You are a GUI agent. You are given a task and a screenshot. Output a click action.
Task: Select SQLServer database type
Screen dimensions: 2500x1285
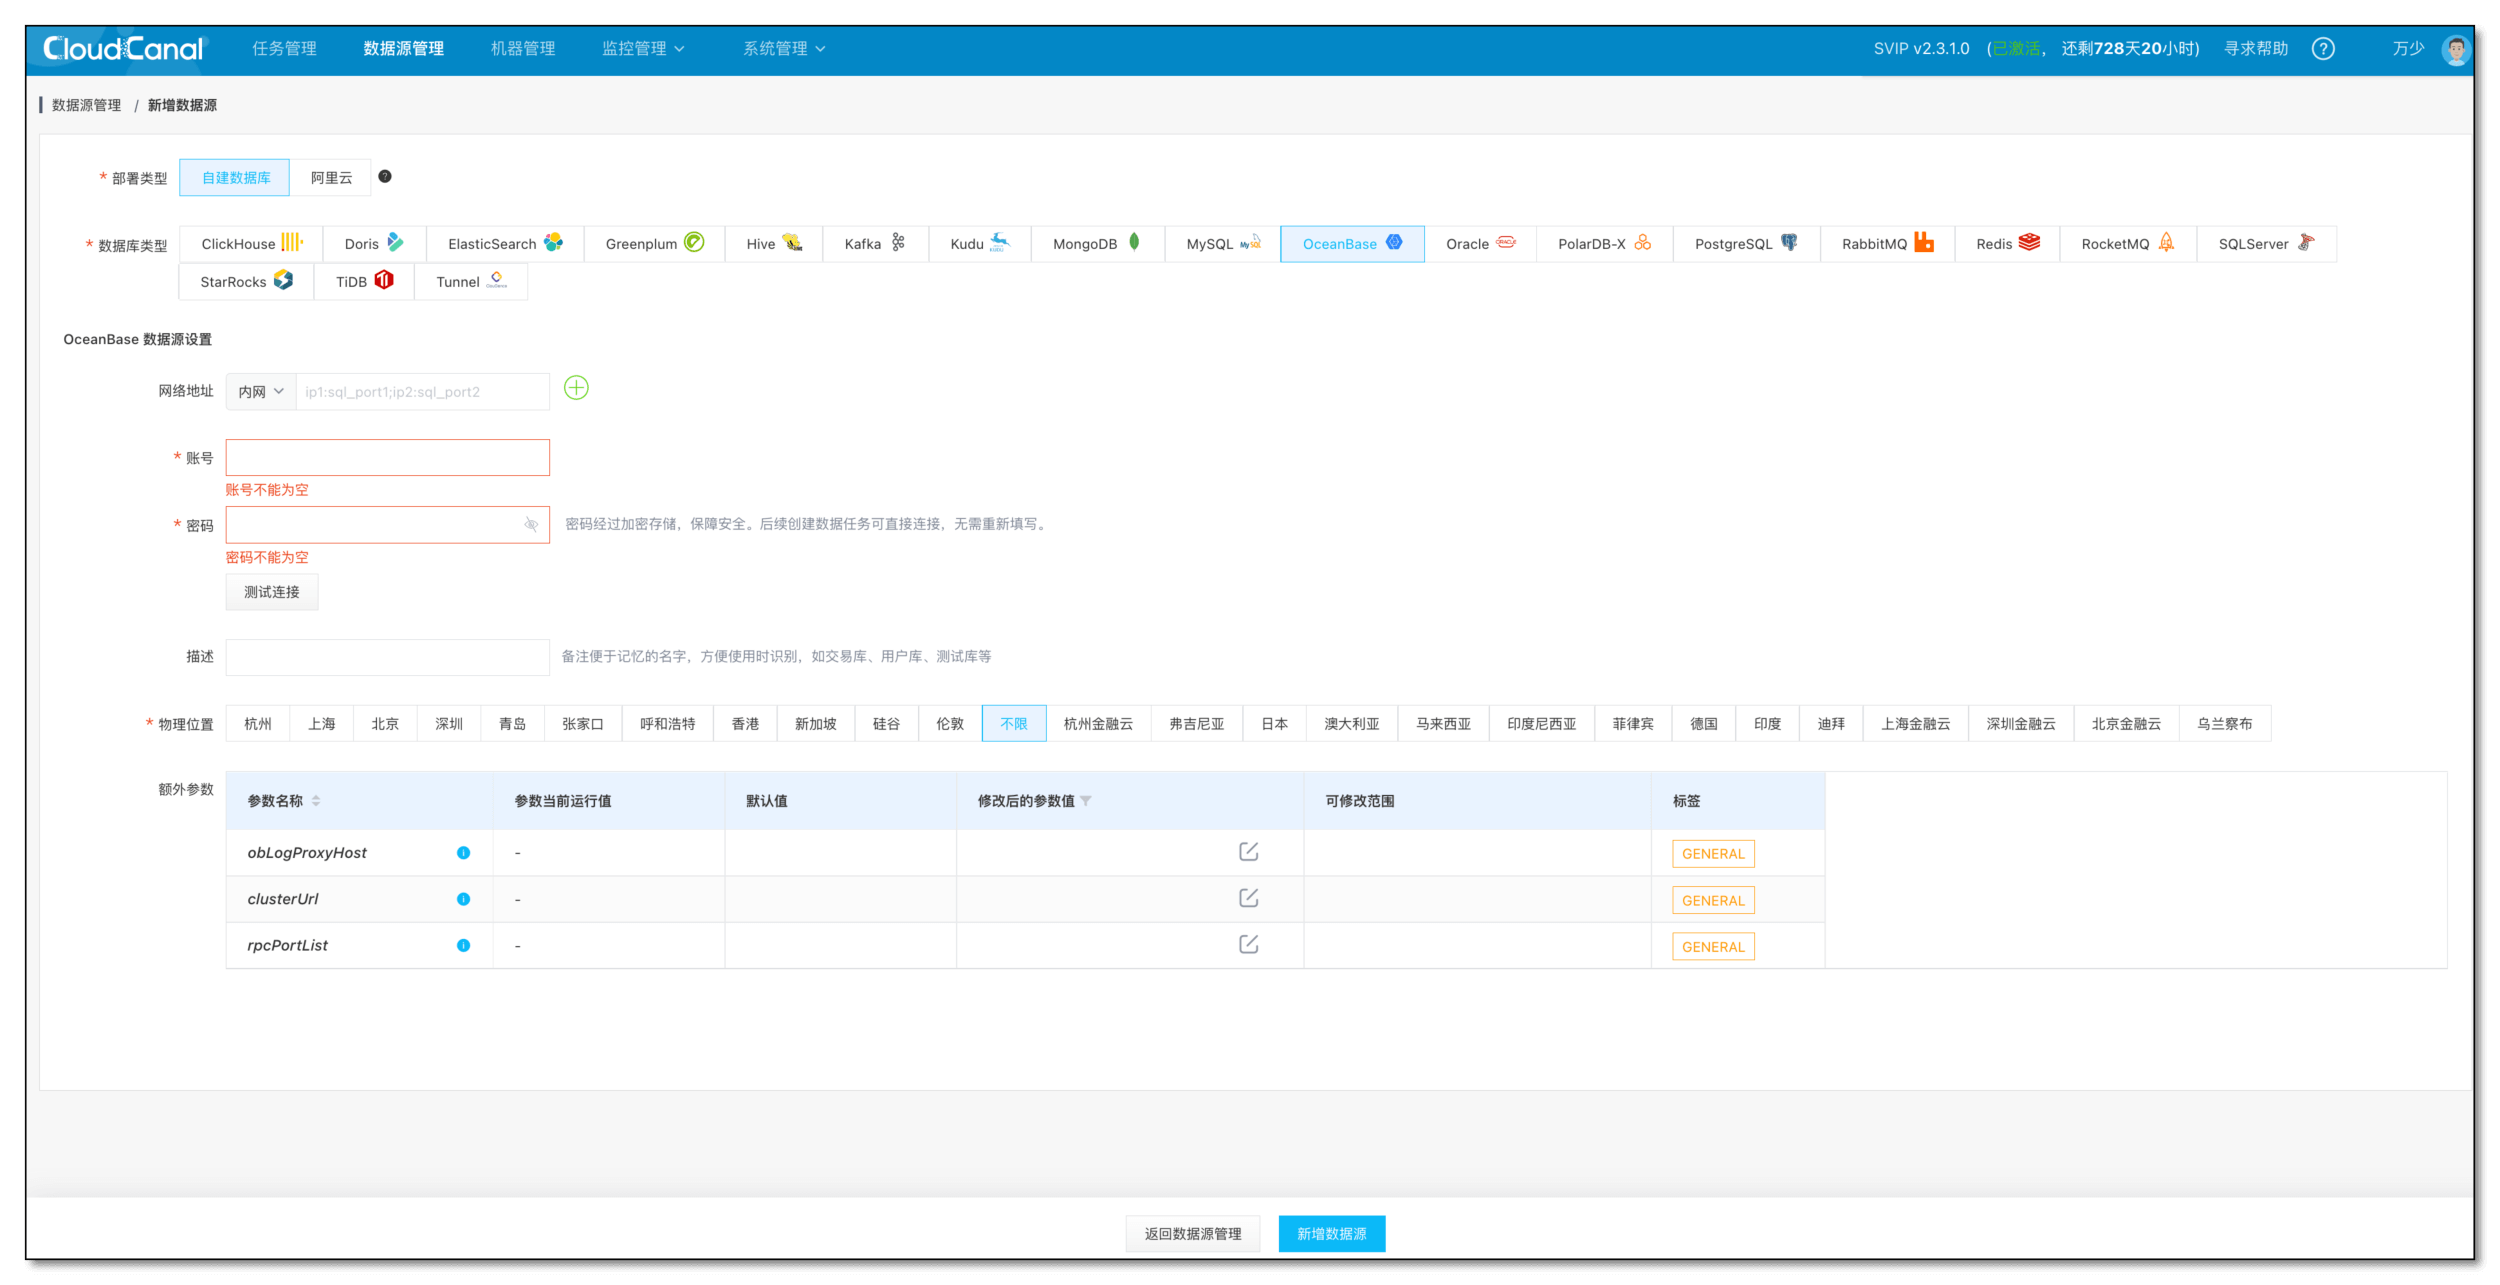pos(2266,243)
